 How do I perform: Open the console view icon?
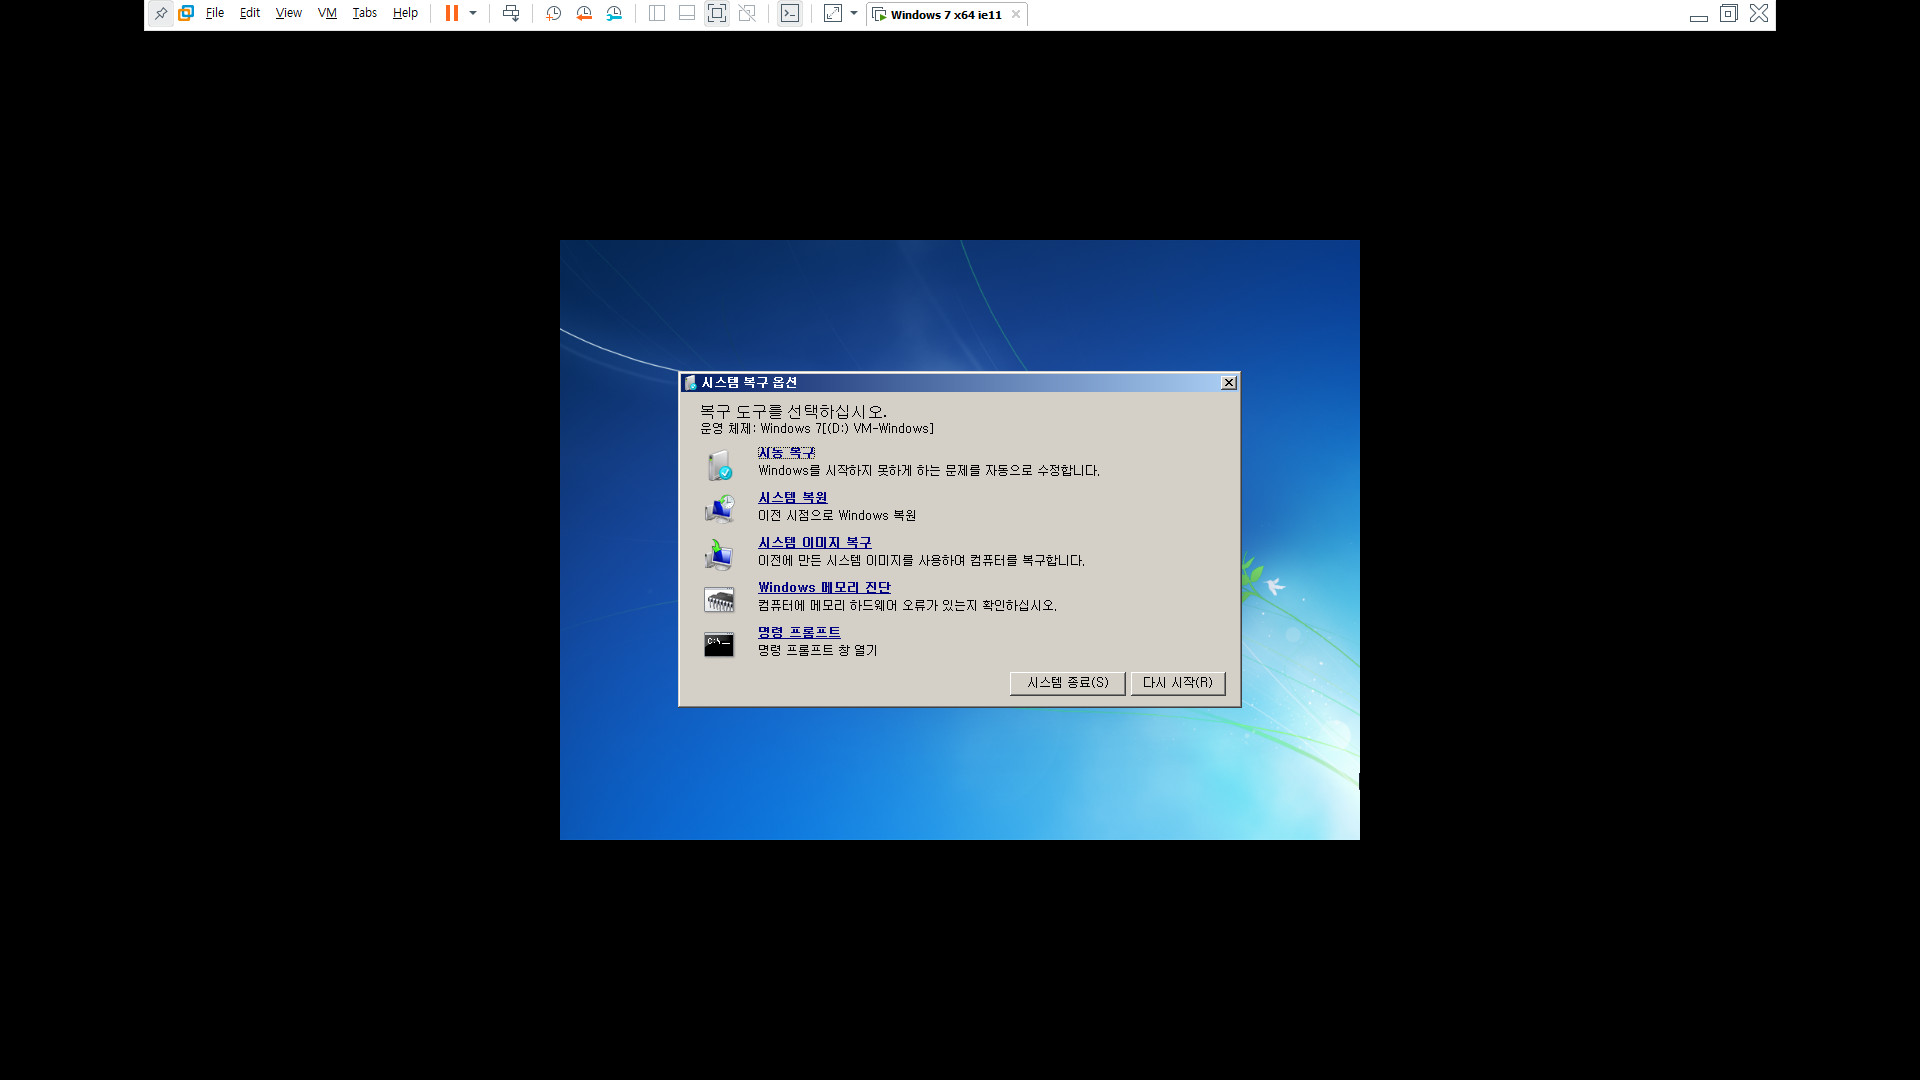pos(790,14)
